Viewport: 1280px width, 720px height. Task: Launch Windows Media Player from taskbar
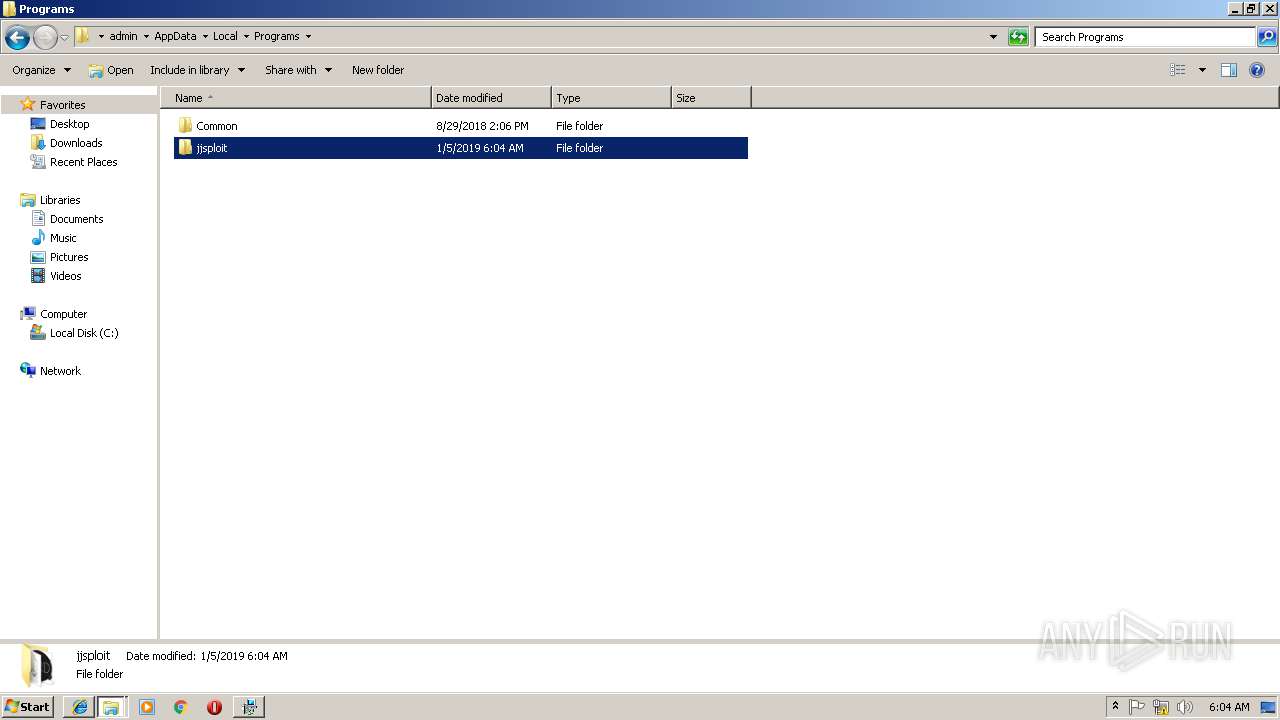tap(147, 707)
